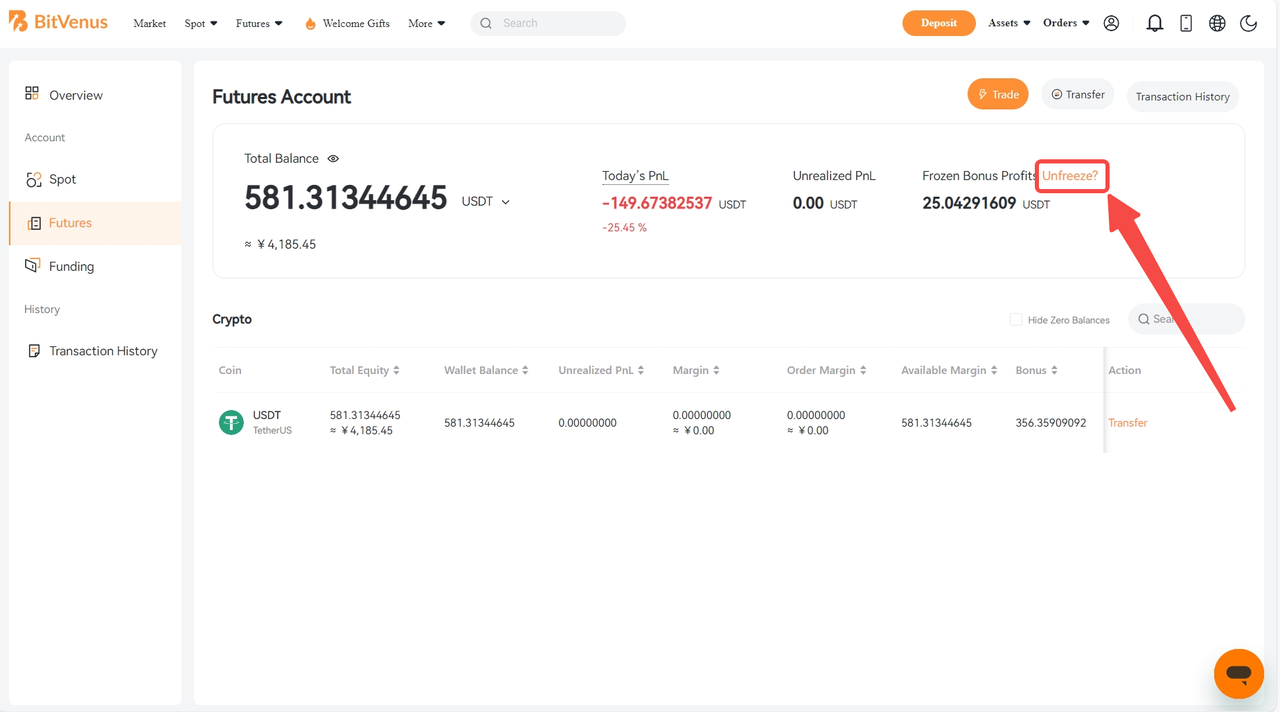Click the header search magnifier icon
This screenshot has height=712, width=1280.
486,23
